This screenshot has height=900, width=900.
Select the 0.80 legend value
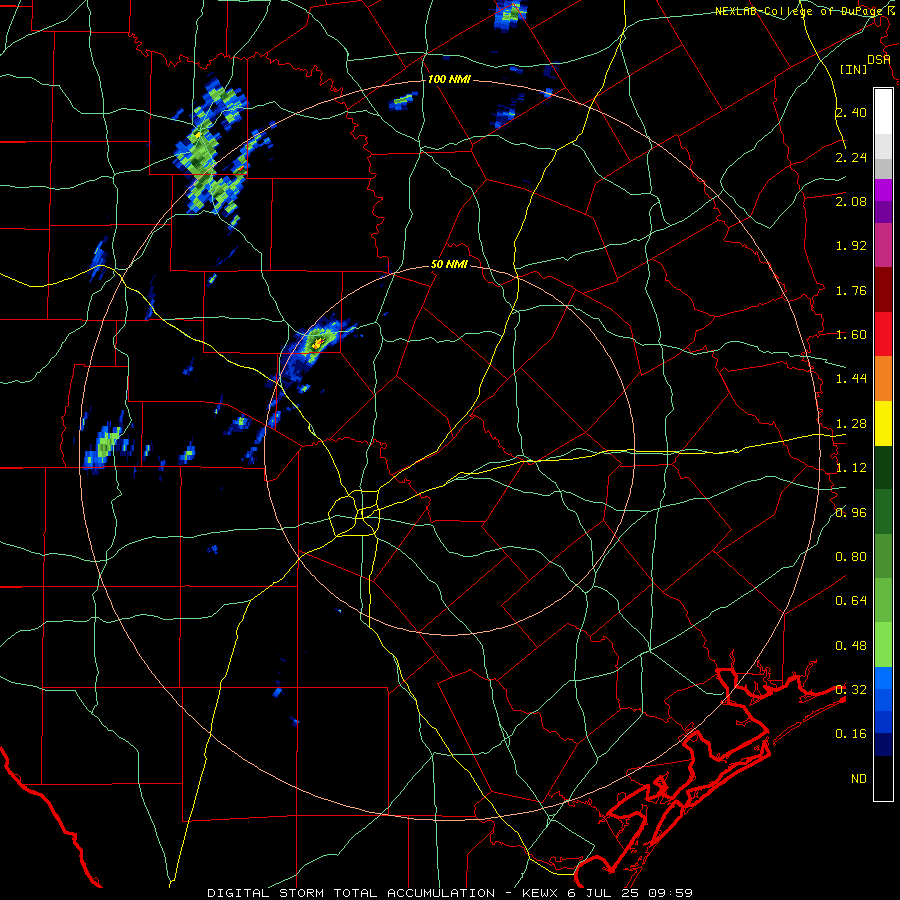pos(851,557)
